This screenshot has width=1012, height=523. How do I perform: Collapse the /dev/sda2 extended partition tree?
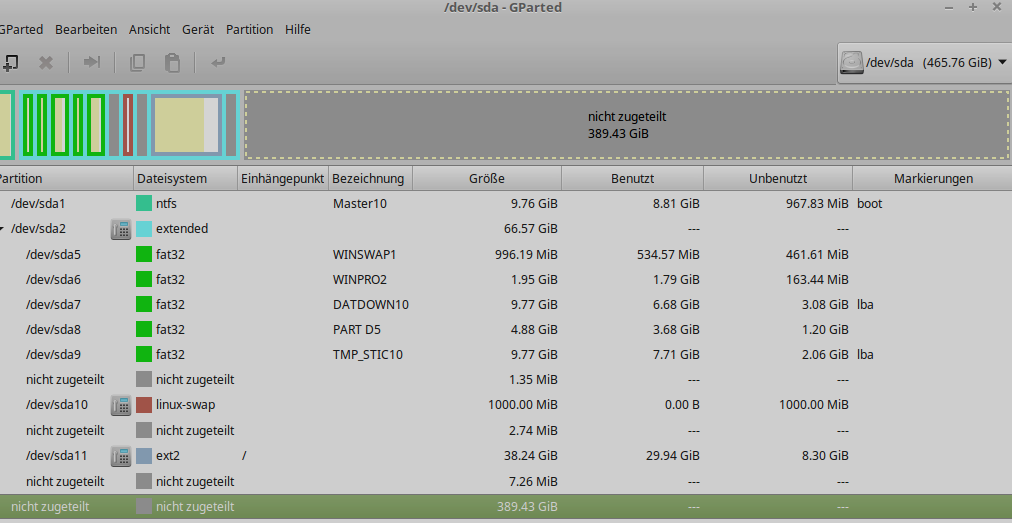tap(2, 229)
